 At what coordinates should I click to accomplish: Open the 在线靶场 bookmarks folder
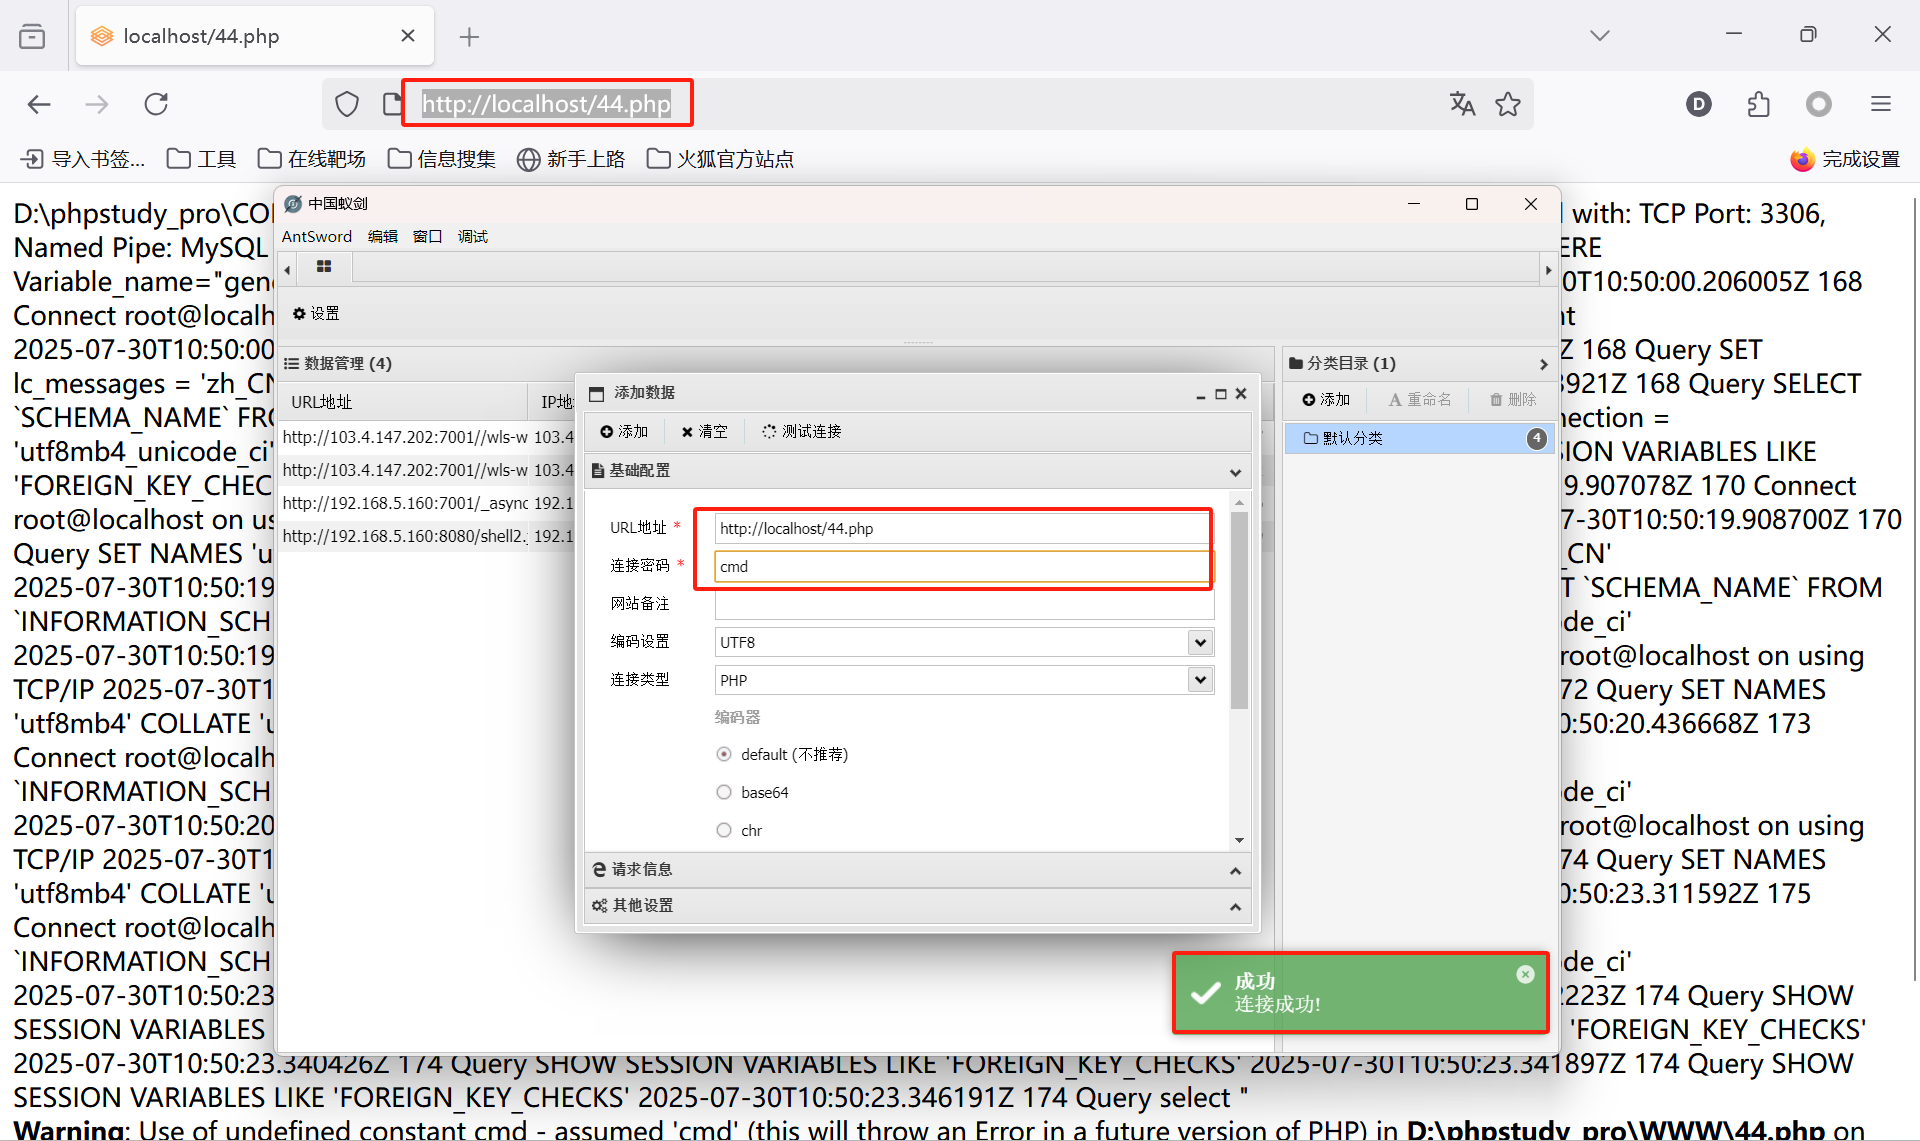point(312,159)
